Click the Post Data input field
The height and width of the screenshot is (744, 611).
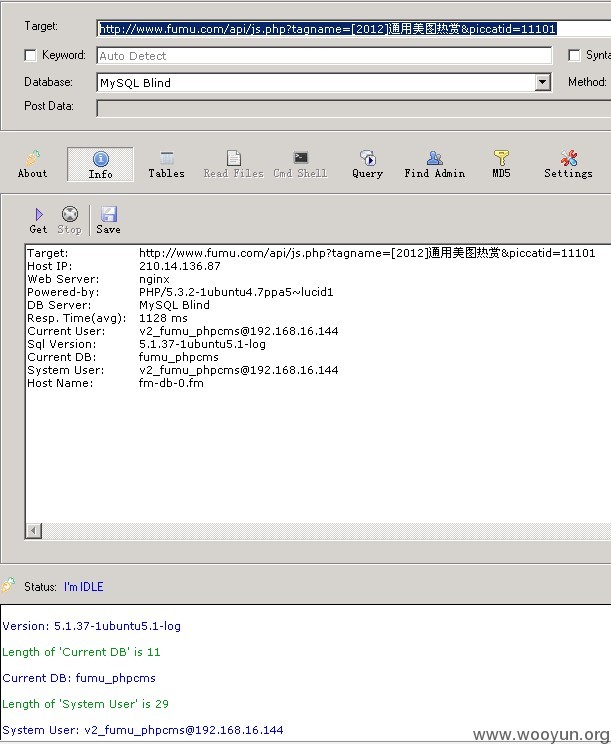pos(353,109)
